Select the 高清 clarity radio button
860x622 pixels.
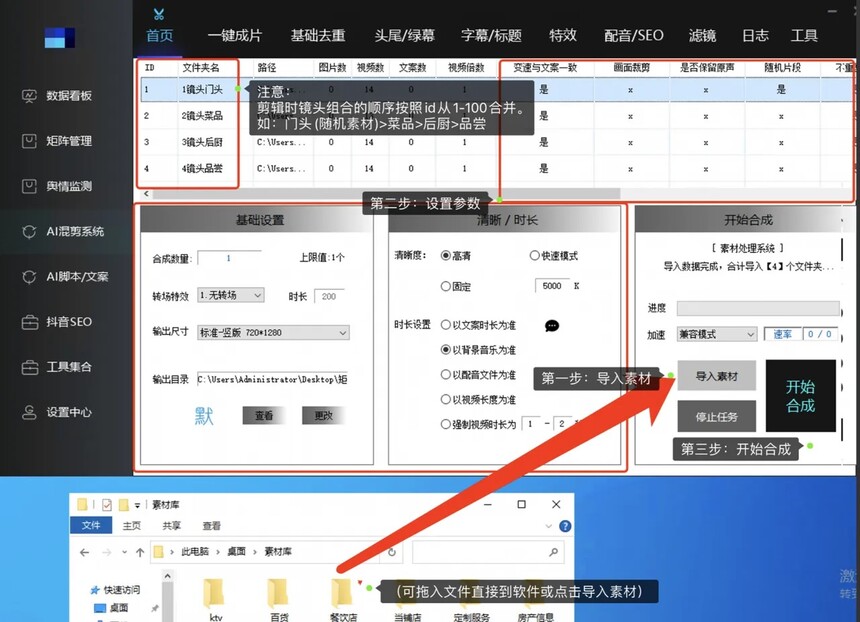(446, 256)
